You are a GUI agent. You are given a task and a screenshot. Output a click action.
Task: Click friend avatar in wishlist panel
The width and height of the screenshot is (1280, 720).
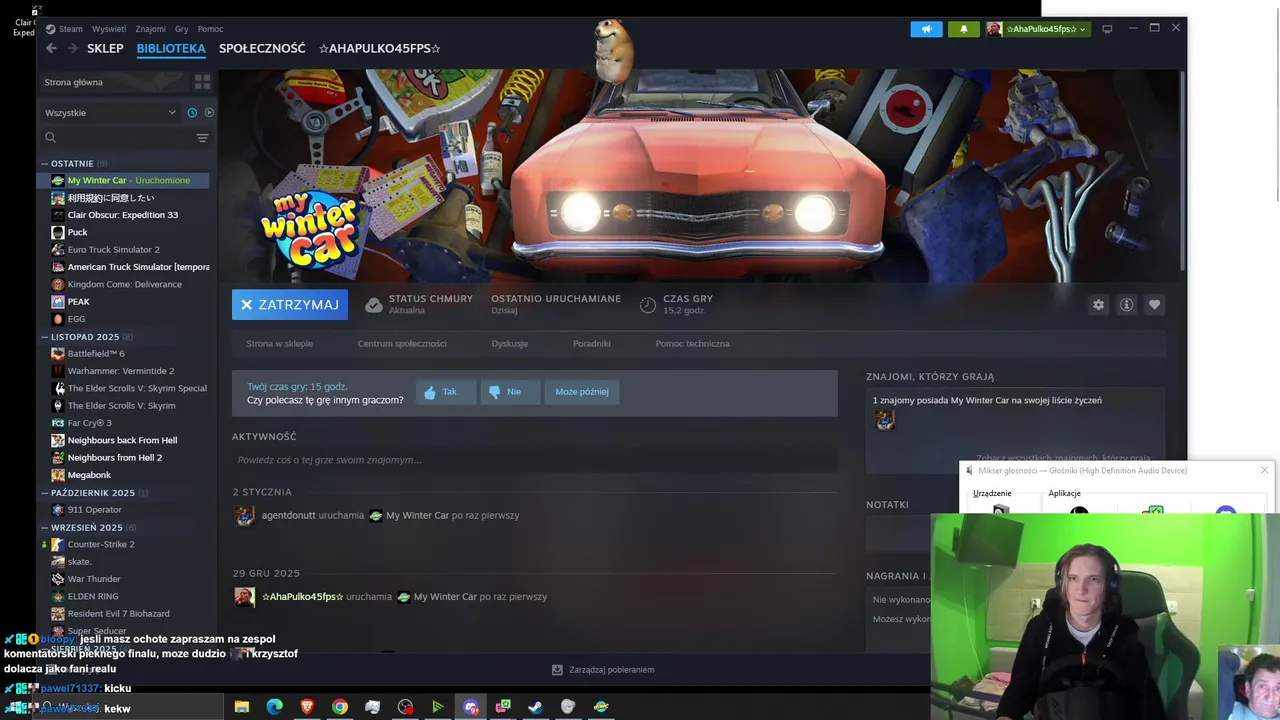885,421
